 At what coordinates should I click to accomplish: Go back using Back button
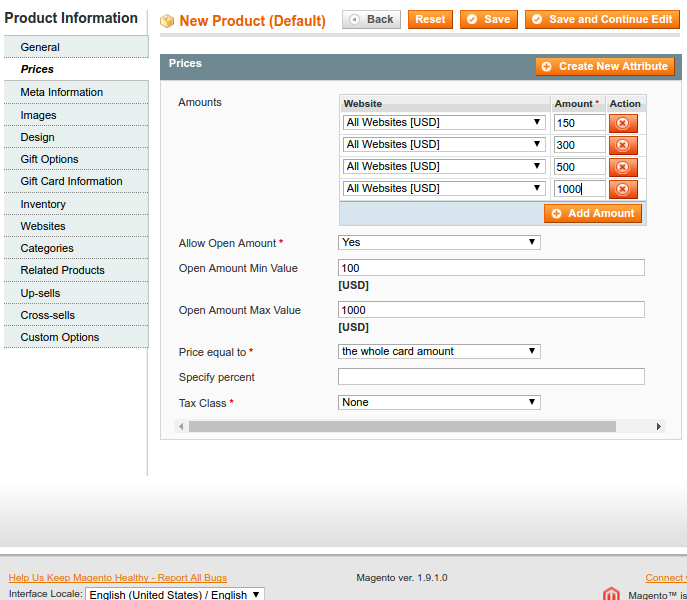click(x=371, y=20)
